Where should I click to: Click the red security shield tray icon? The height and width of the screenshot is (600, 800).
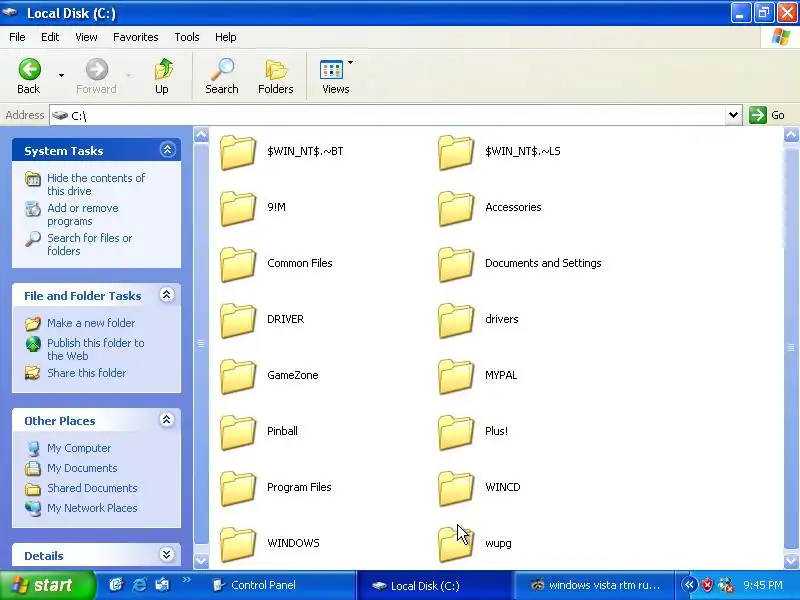click(x=707, y=585)
